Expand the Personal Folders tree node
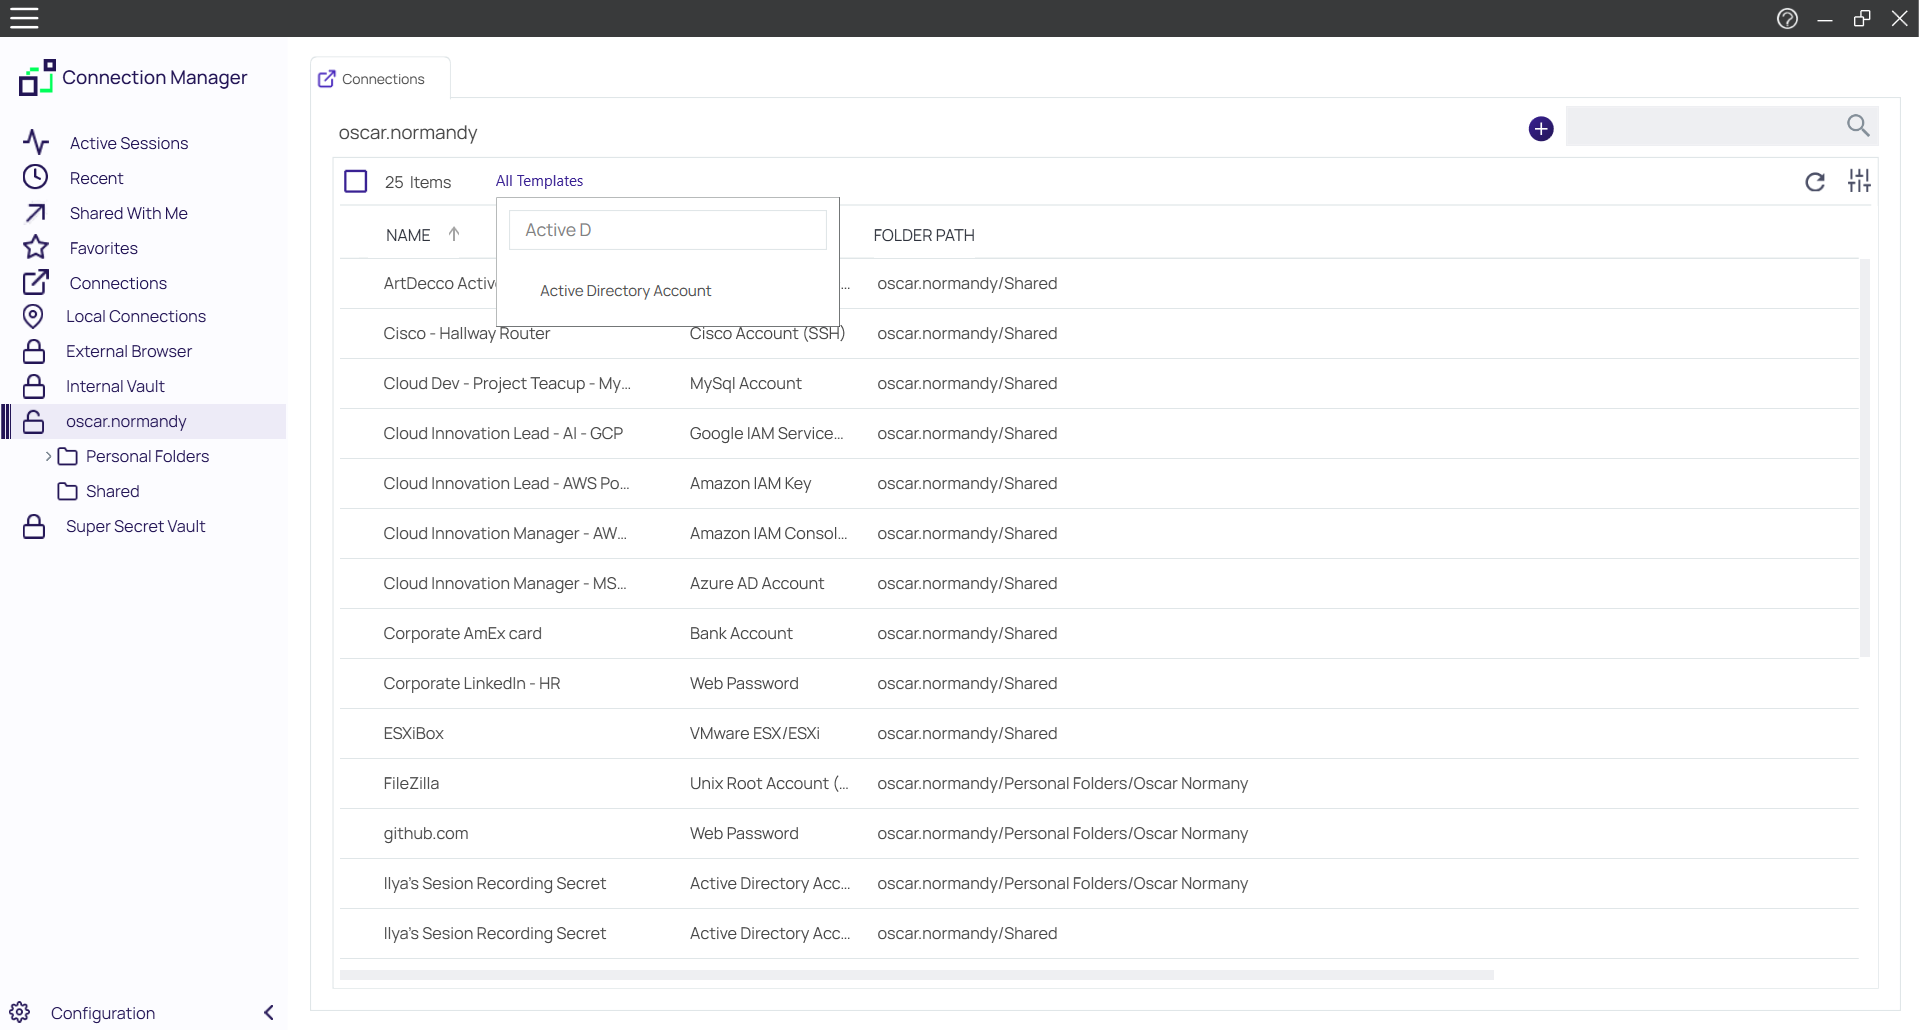 click(x=48, y=456)
